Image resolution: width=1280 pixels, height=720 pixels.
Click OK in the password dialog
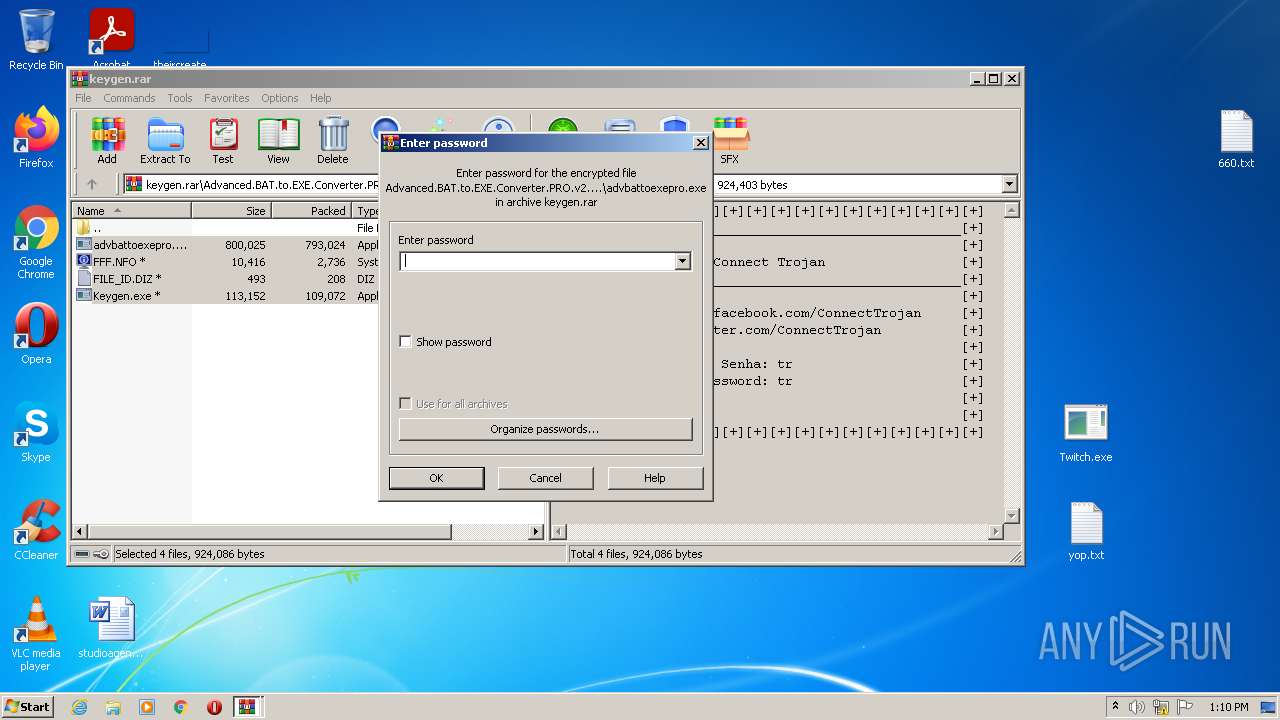(436, 478)
